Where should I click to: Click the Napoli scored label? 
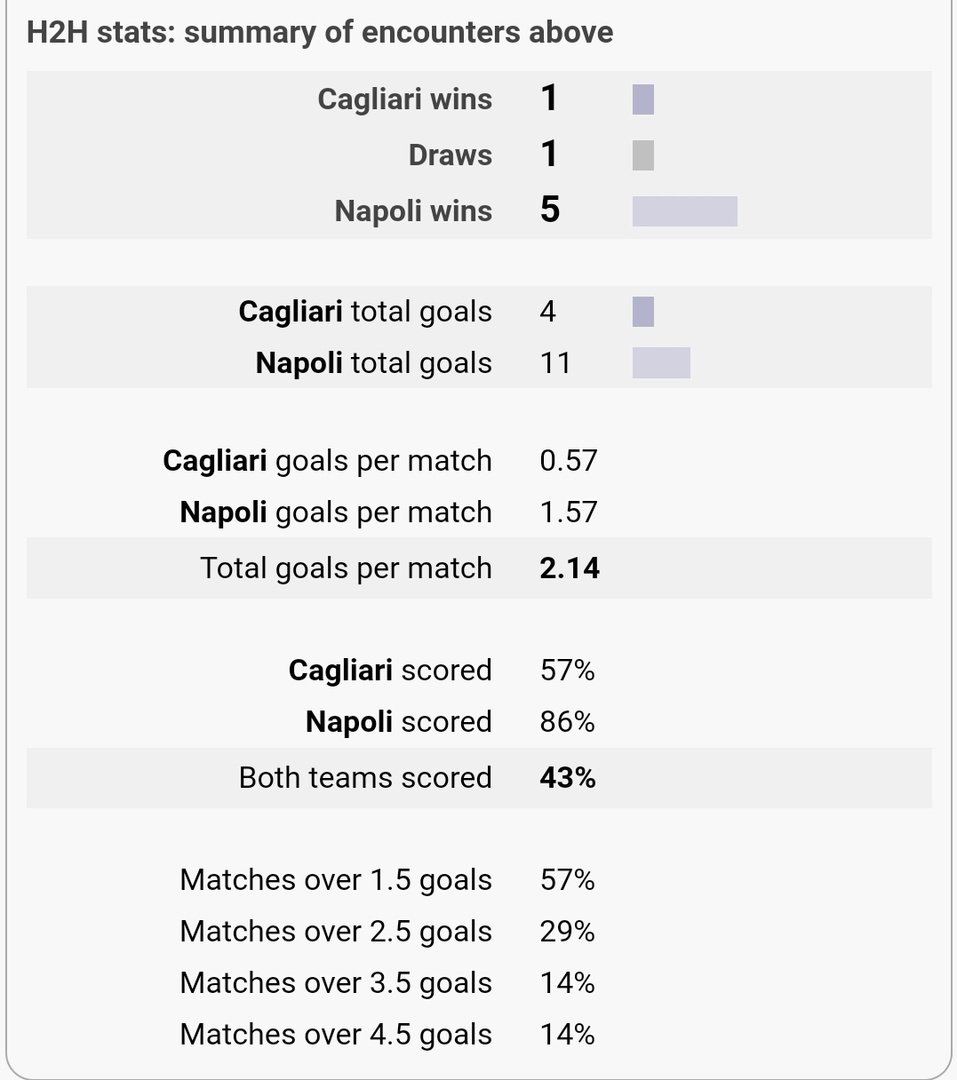(398, 722)
